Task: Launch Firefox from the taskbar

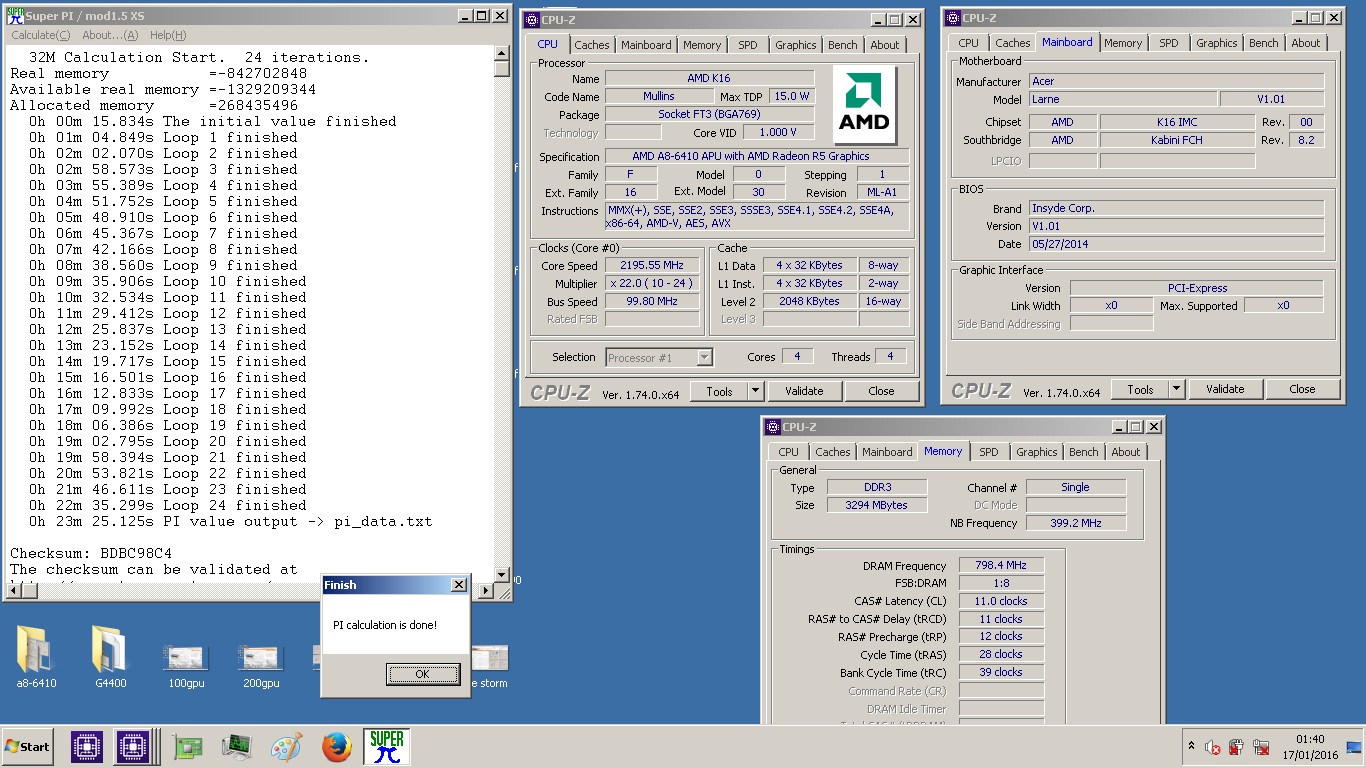Action: click(337, 747)
